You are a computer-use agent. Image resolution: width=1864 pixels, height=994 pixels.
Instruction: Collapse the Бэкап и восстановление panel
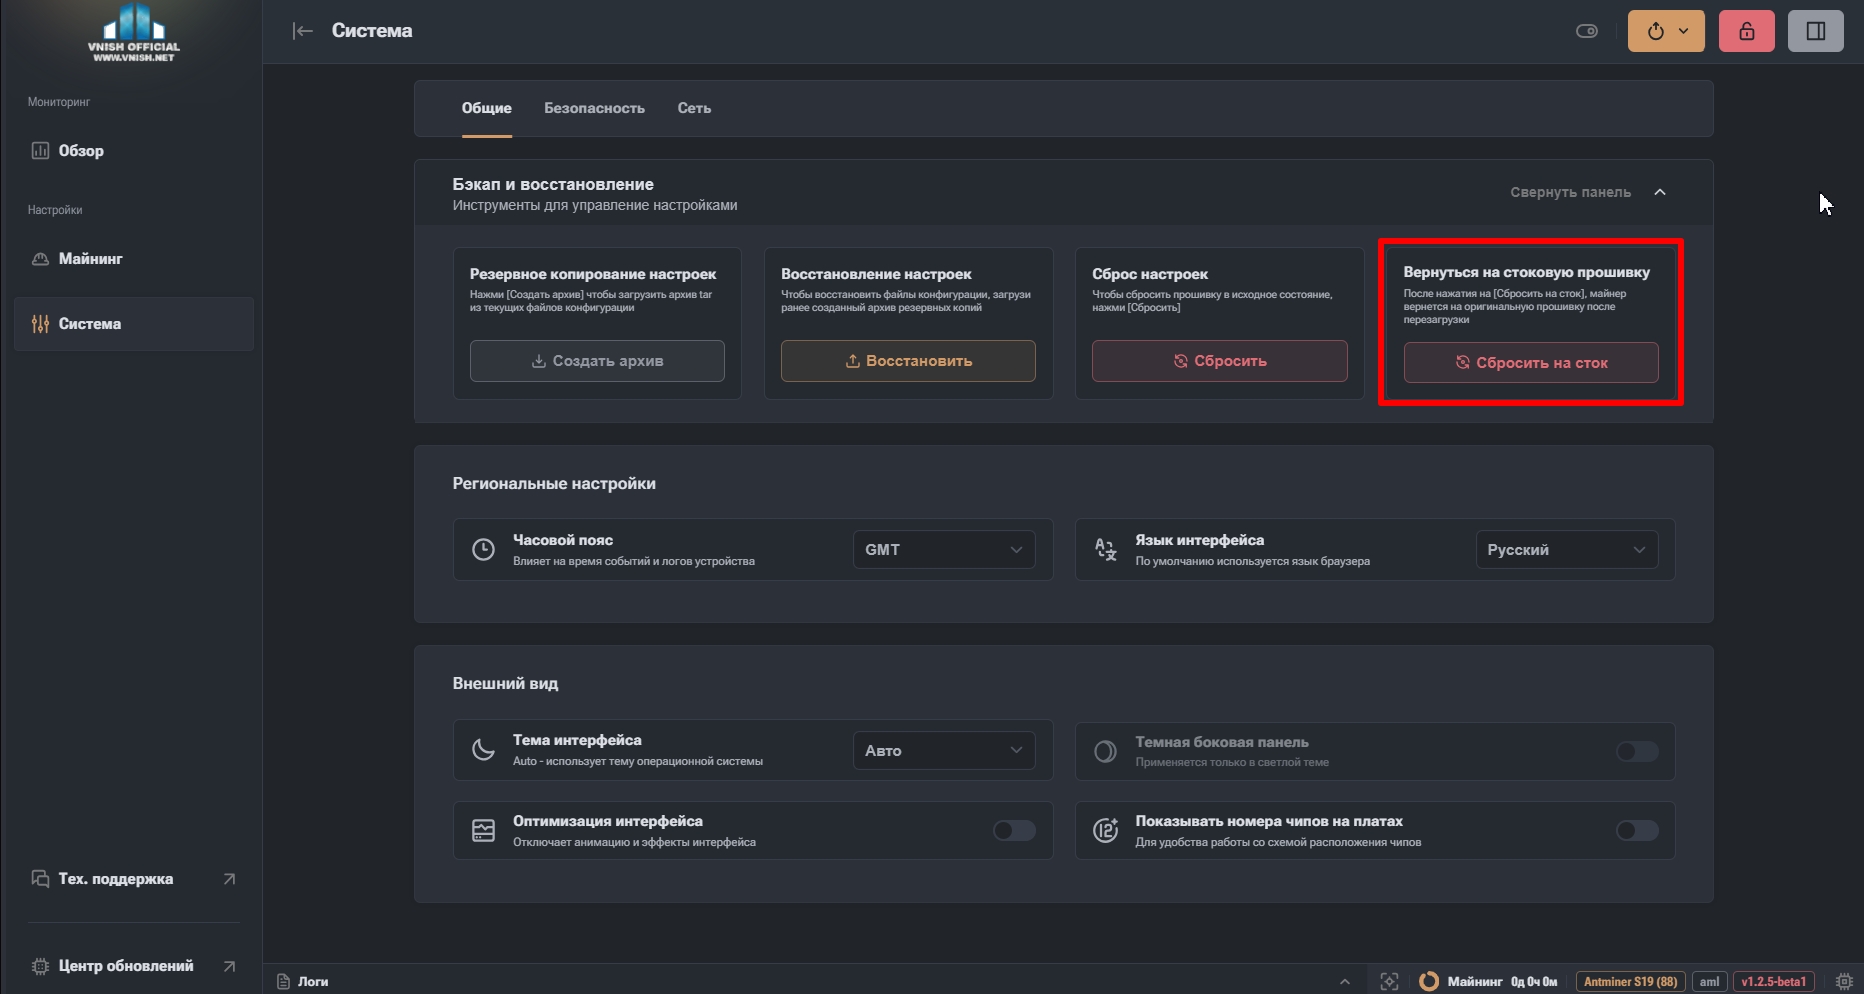[x=1588, y=192]
